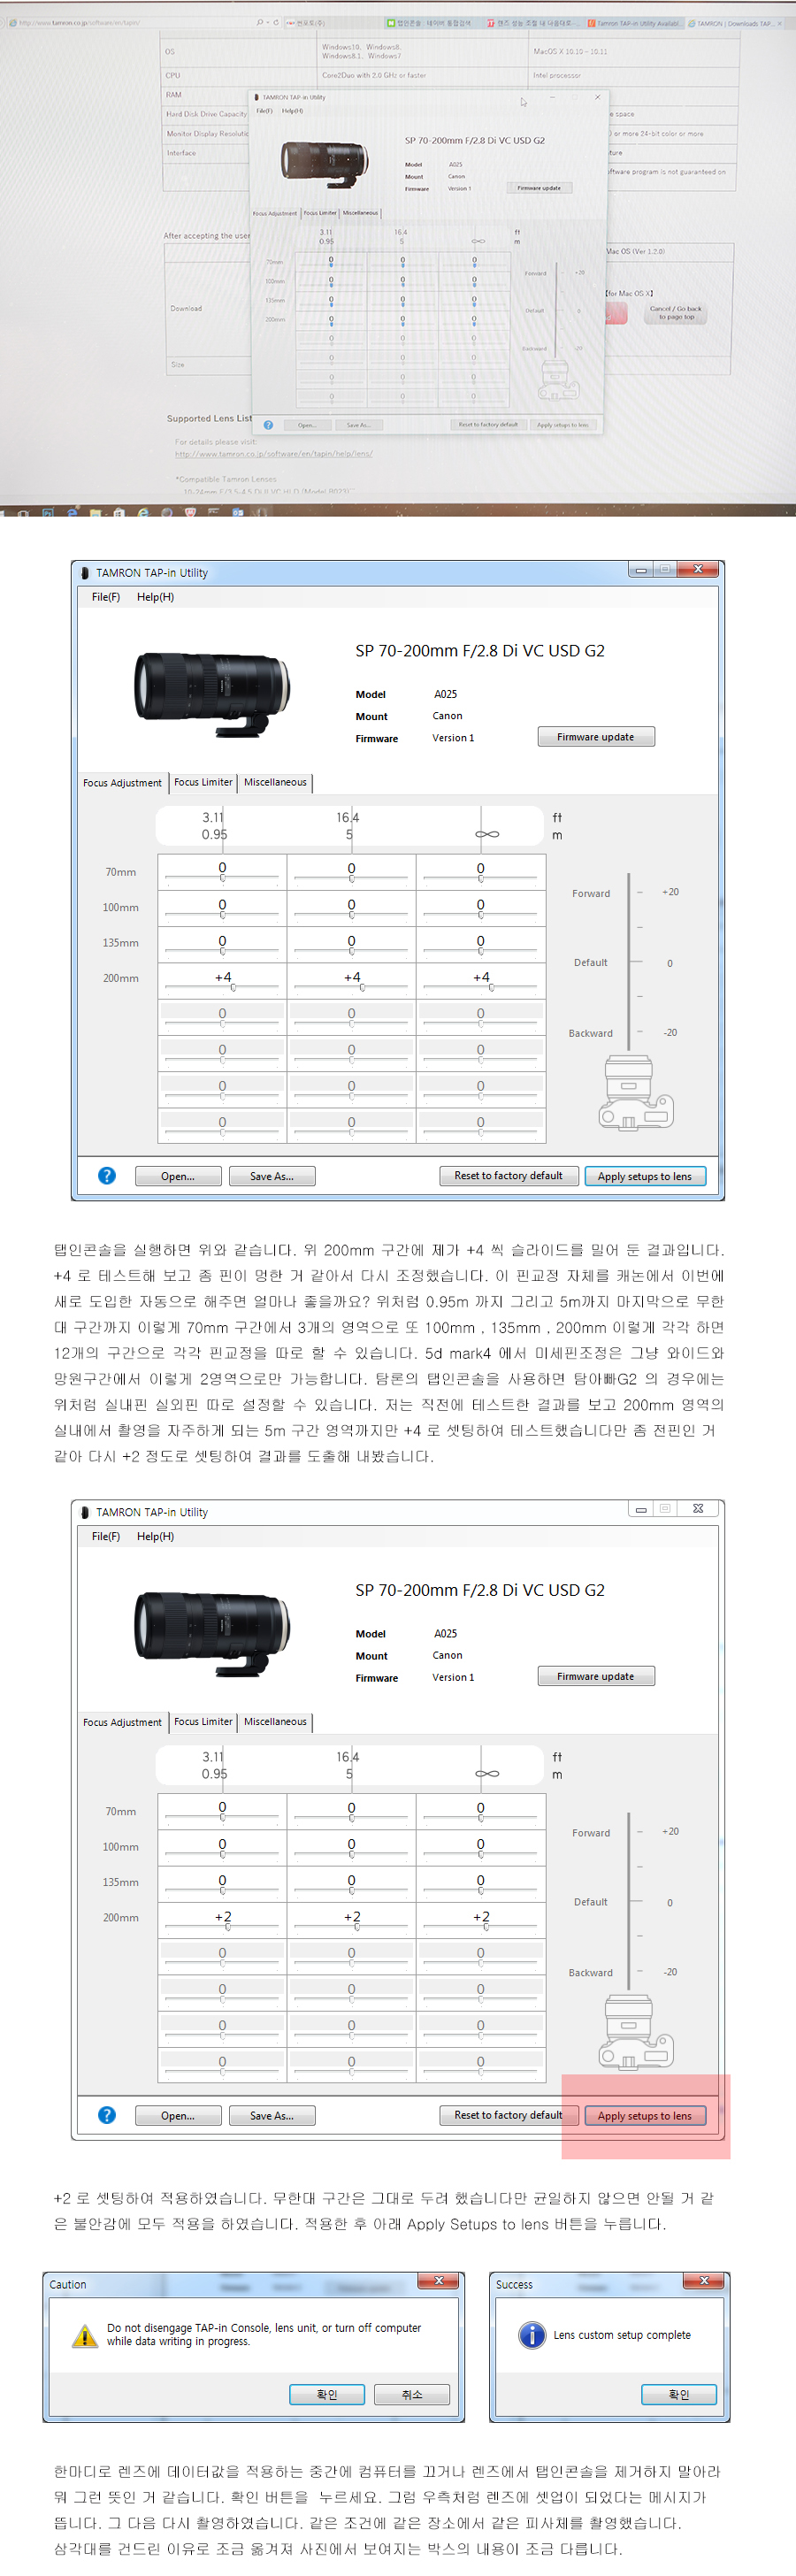
Task: Click the 70mm 0.95m slider in the +4 window
Action: [x=222, y=878]
